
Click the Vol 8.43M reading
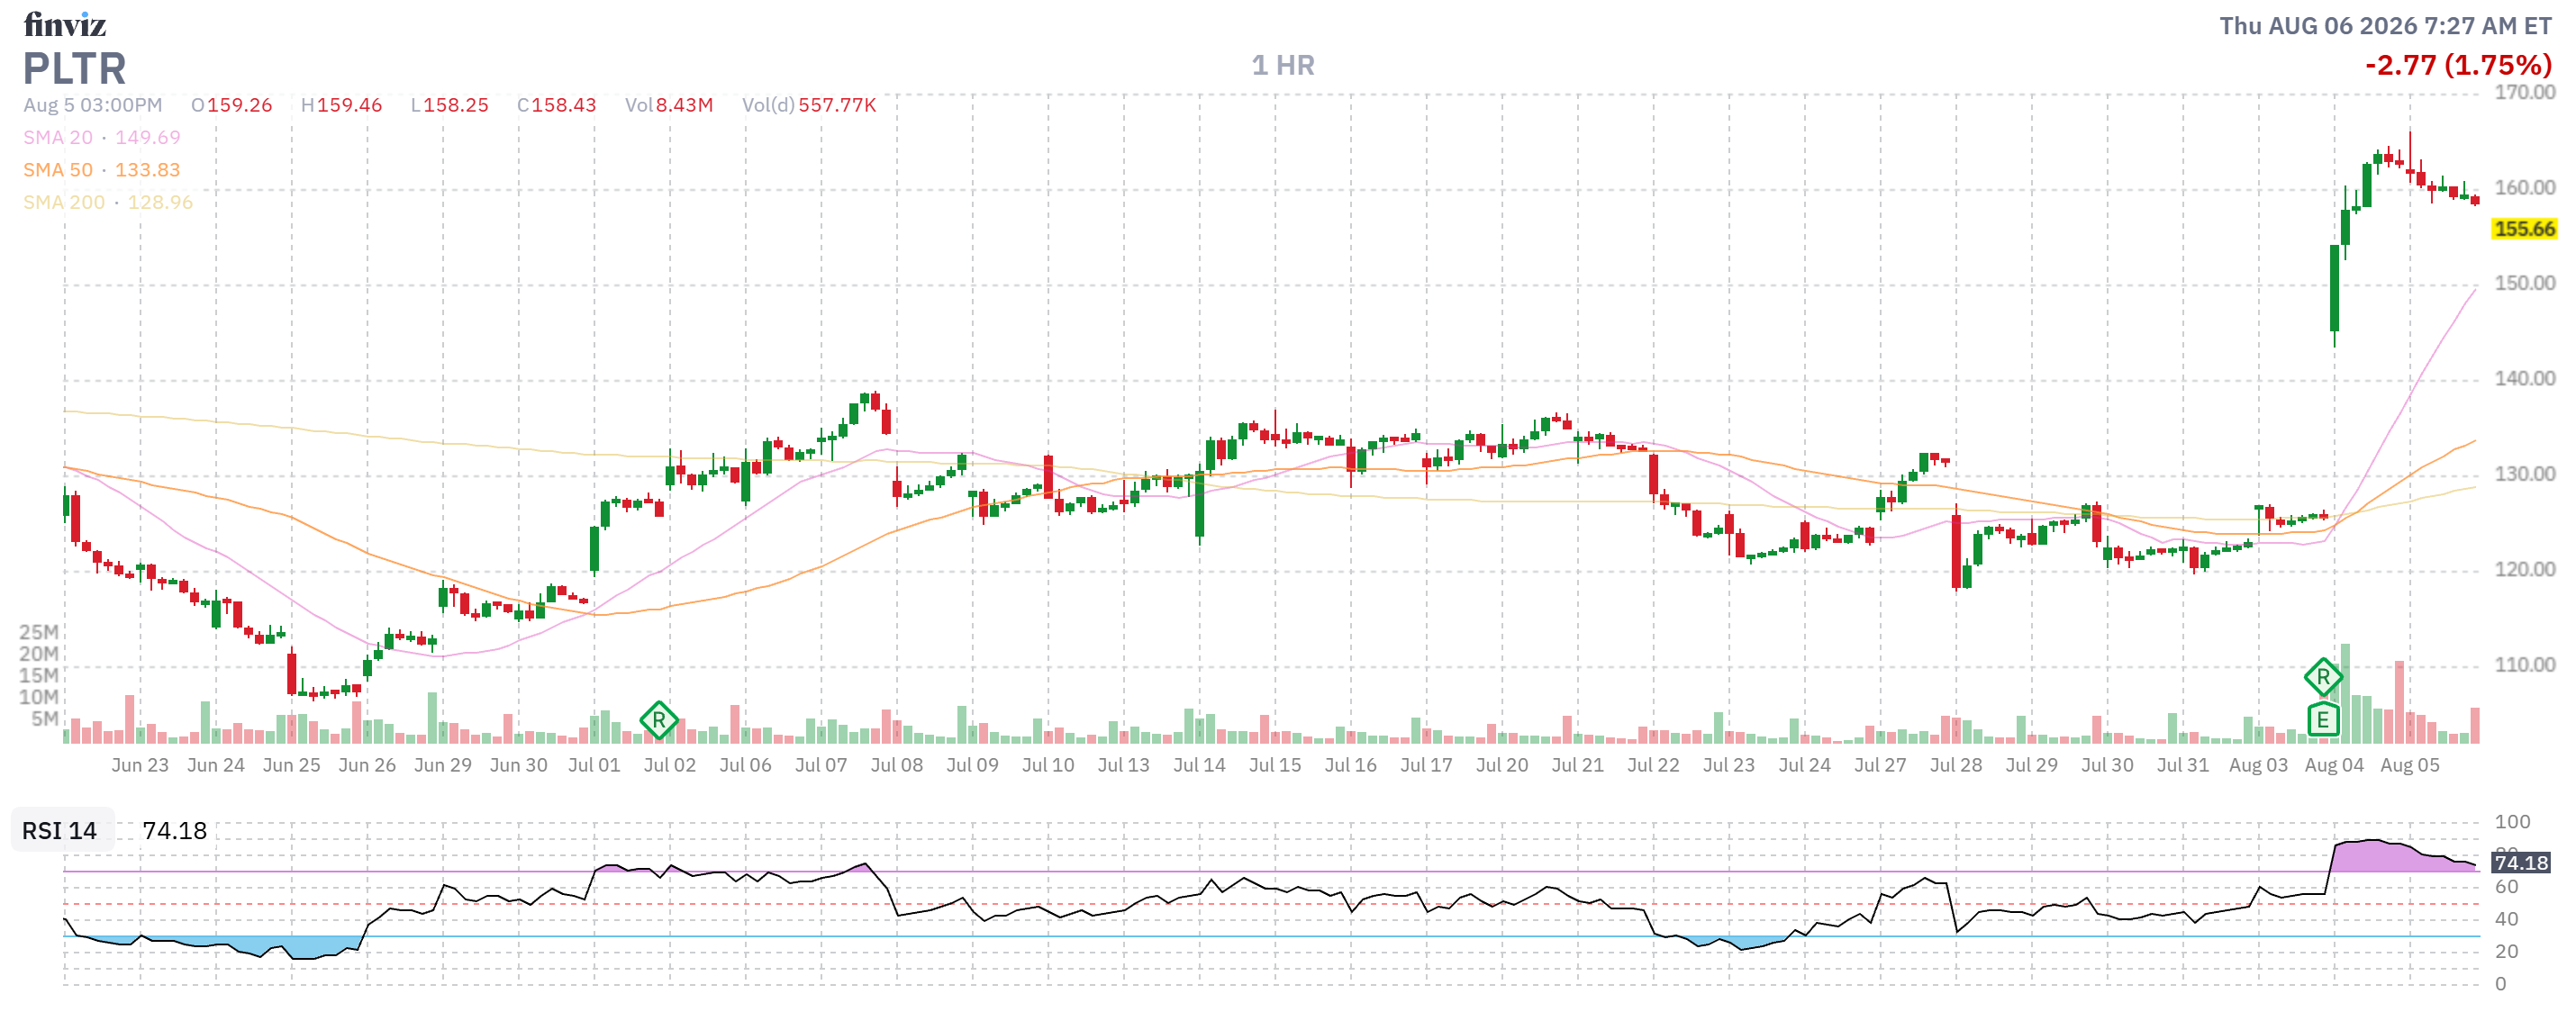coord(669,105)
